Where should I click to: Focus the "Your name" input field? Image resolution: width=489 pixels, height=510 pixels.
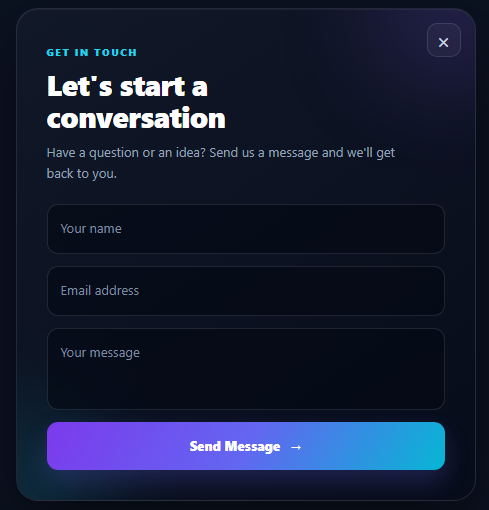pos(246,229)
